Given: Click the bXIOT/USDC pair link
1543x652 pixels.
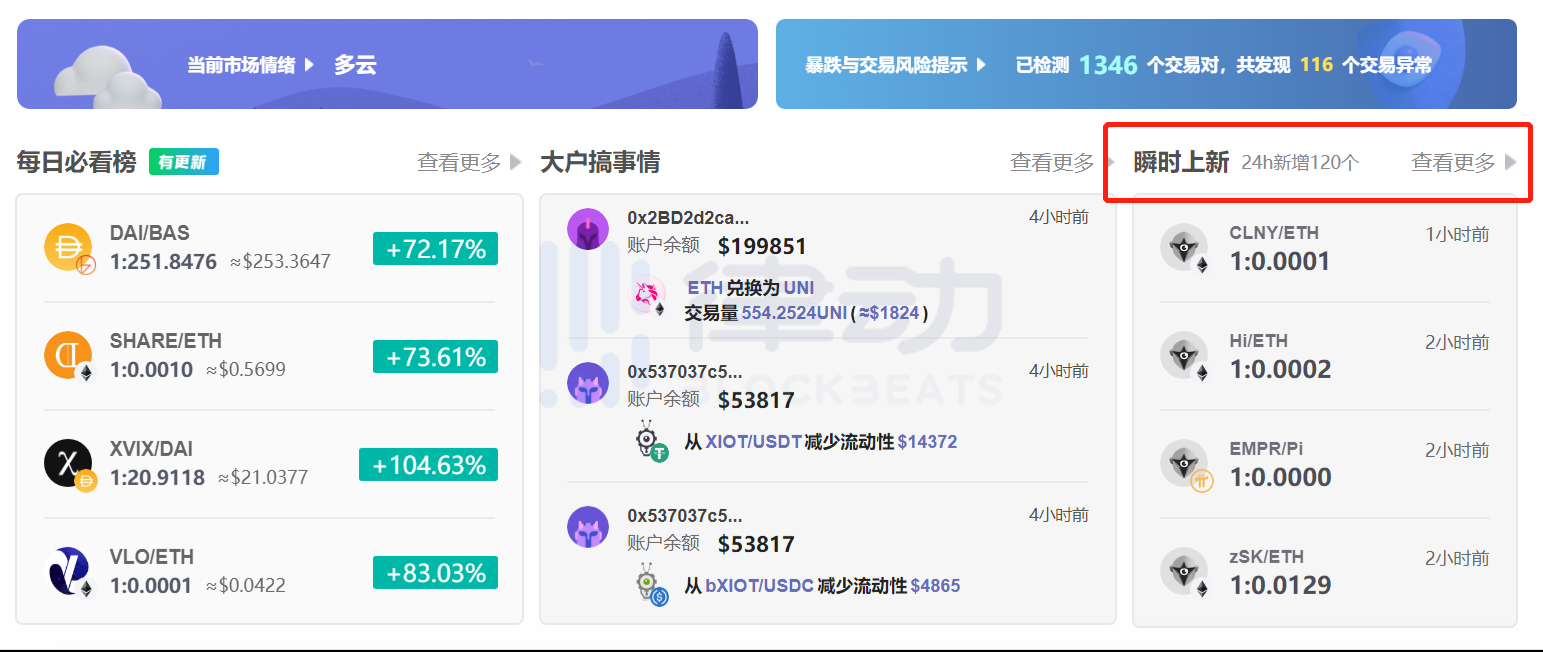Looking at the screenshot, I should click(759, 586).
